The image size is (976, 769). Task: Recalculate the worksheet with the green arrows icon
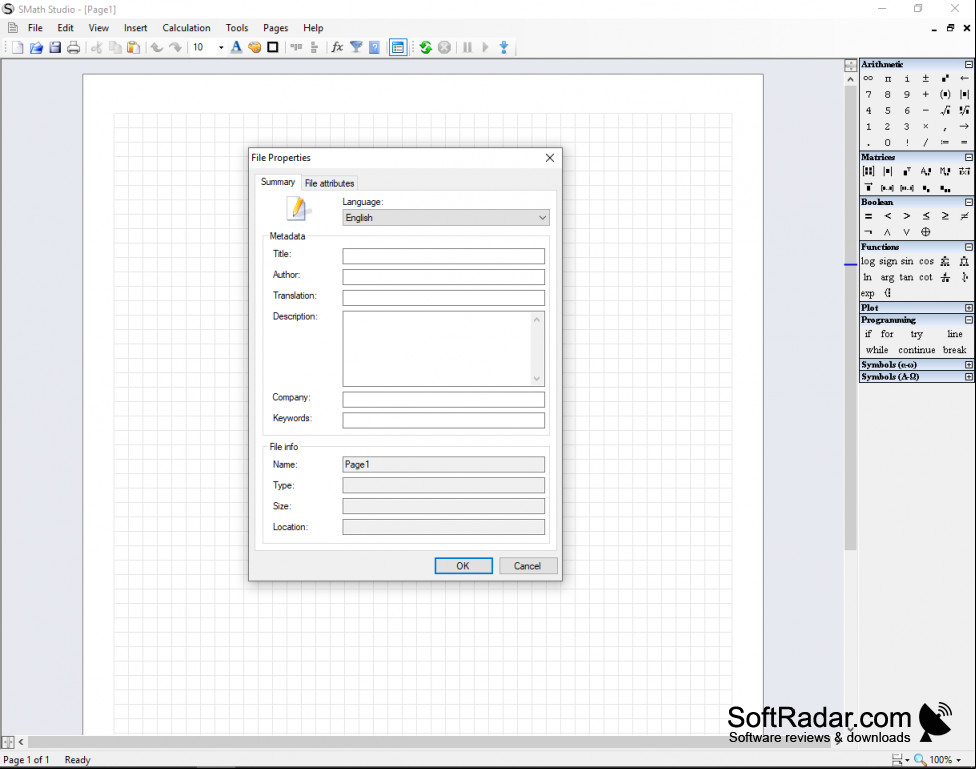426,47
